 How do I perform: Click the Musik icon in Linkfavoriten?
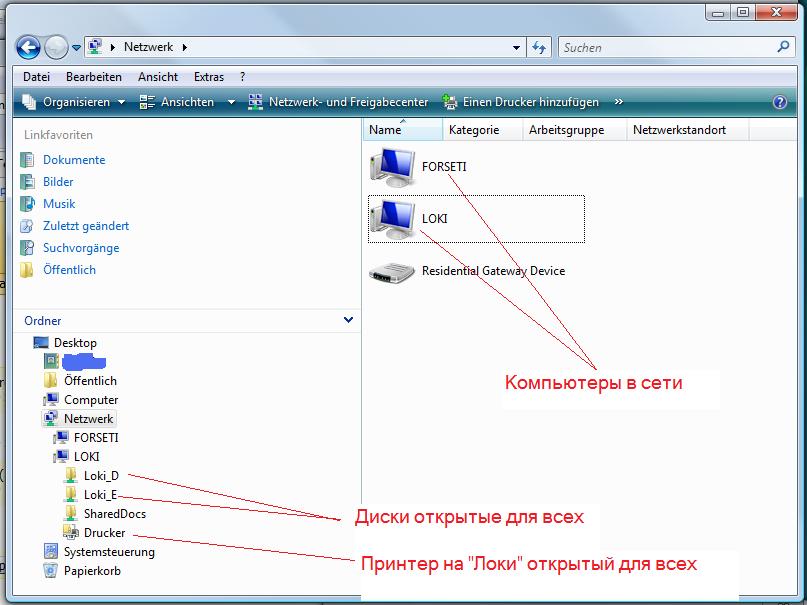tap(27, 204)
